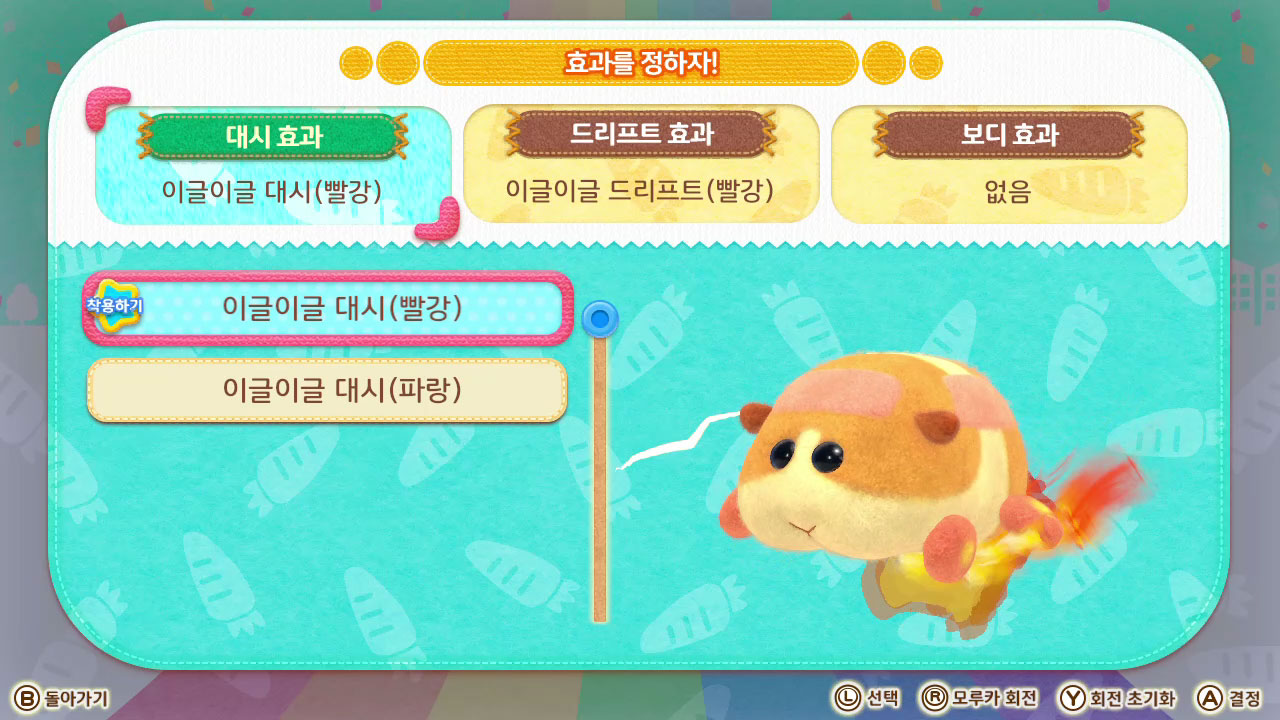Open the 보디 효과 tab
The image size is (1280, 720).
1009,163
